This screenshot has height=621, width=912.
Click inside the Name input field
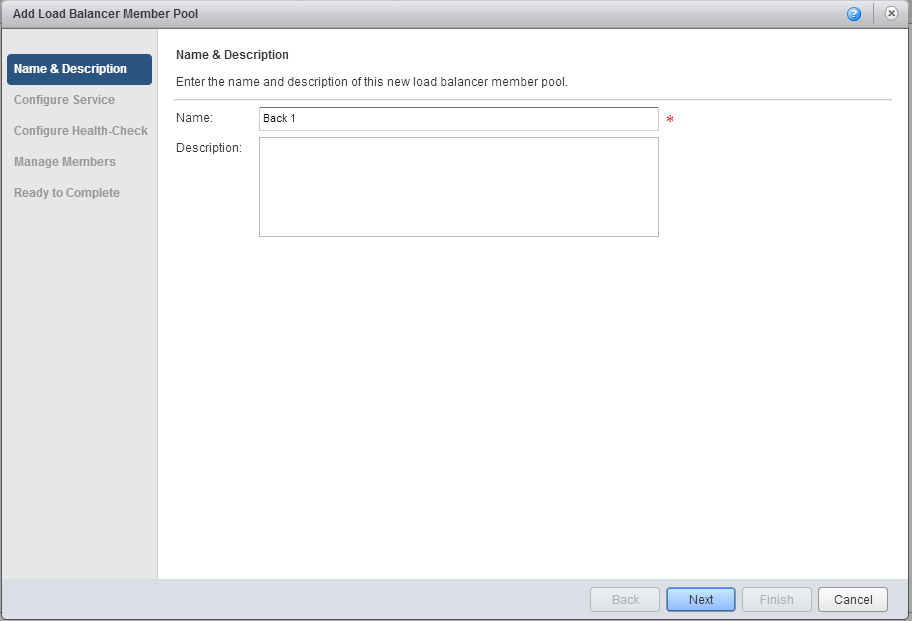click(458, 118)
